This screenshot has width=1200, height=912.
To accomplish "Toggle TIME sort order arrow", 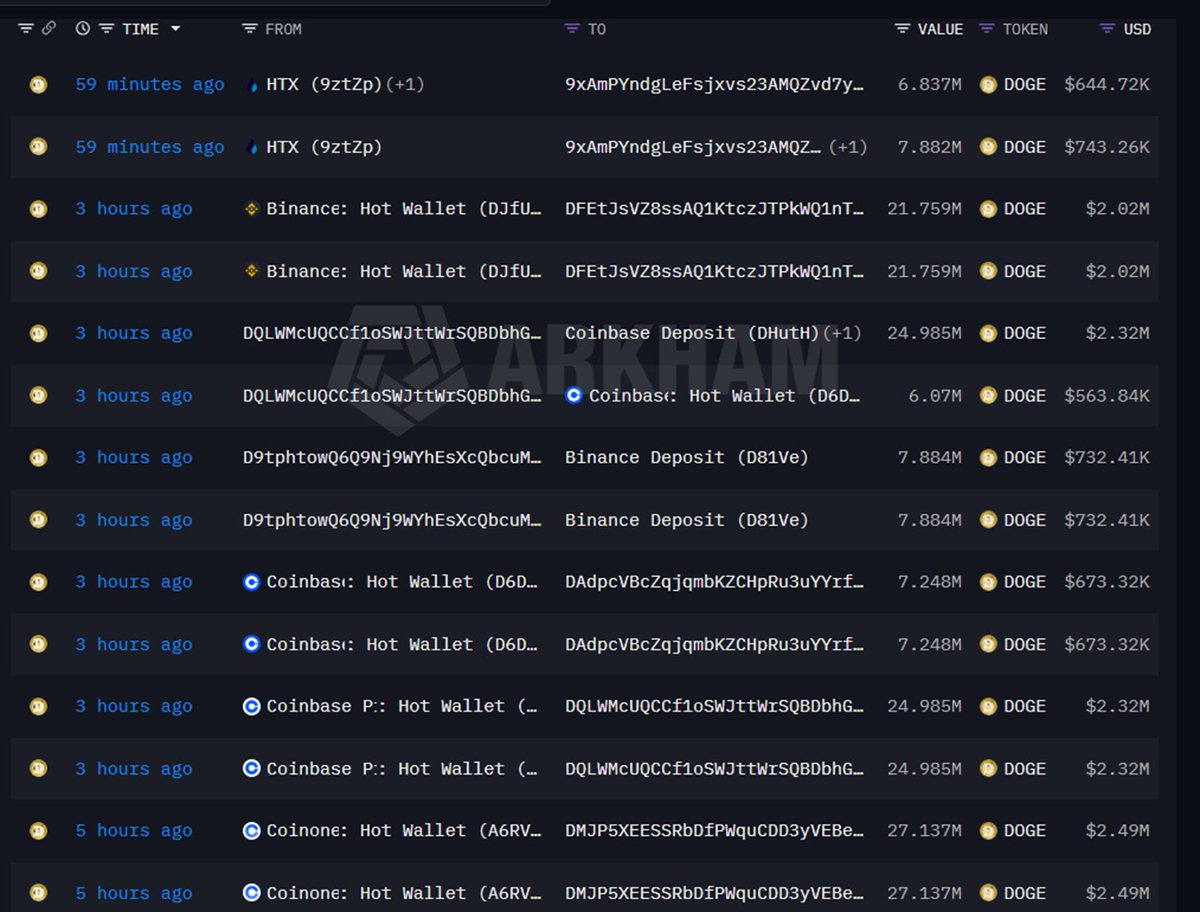I will coord(176,29).
